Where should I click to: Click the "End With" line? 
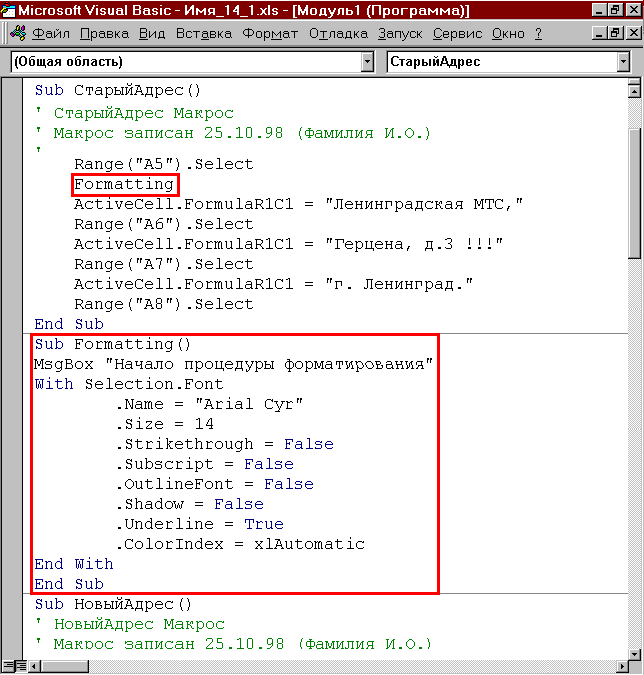click(x=74, y=564)
